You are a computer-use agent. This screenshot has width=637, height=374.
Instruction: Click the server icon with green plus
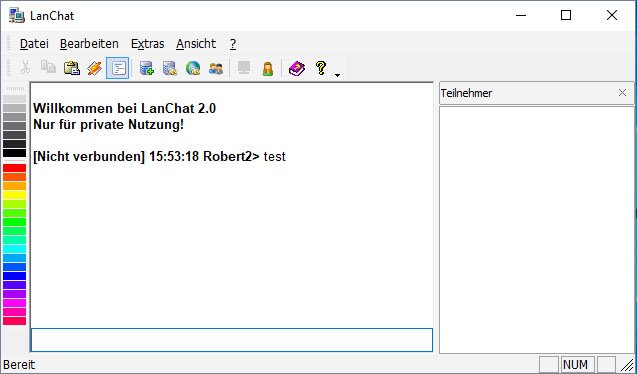[147, 68]
